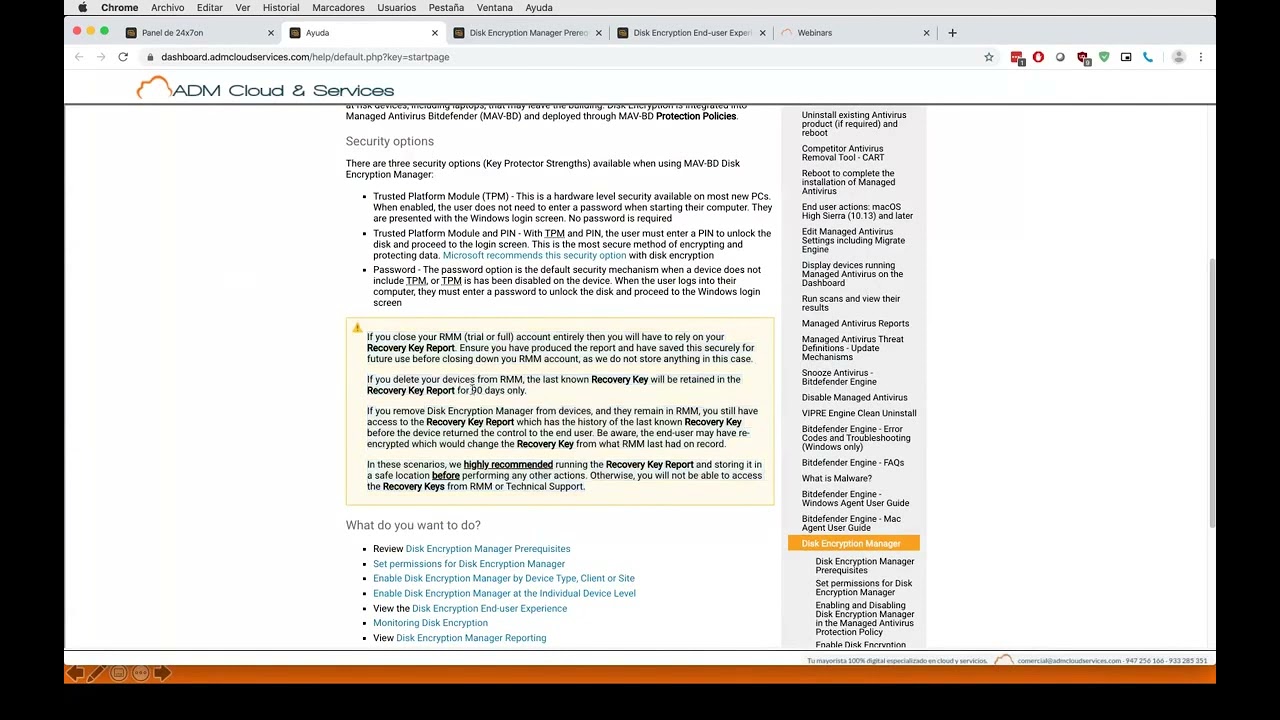Open 'Display devices running Managed Antivirus on the Dashboard'
The width and height of the screenshot is (1280, 720).
852,274
